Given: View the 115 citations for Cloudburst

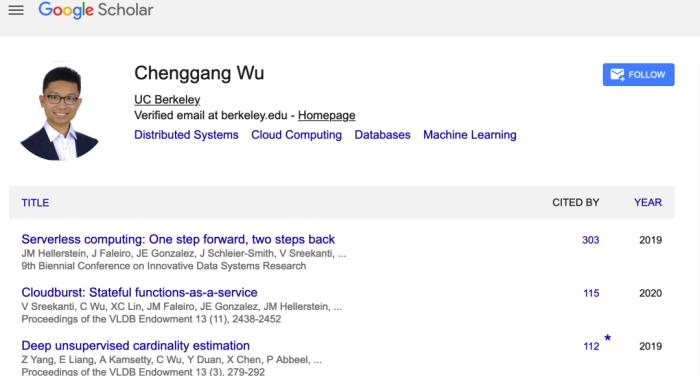Looking at the screenshot, I should [x=591, y=293].
